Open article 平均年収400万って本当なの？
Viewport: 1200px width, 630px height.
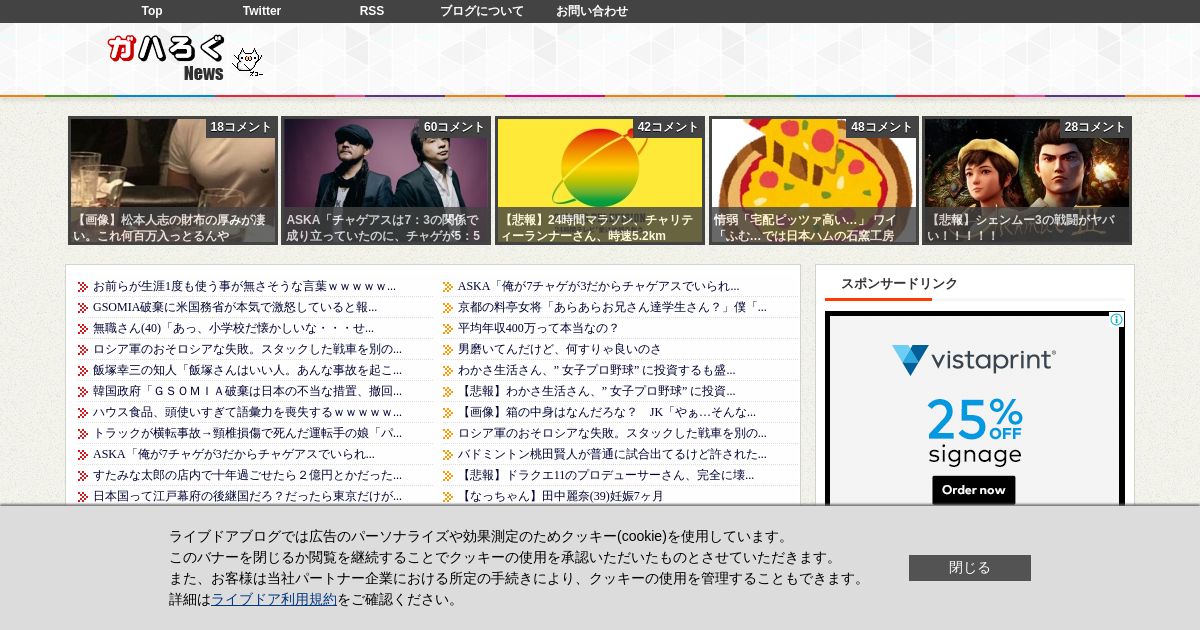pyautogui.click(x=538, y=328)
